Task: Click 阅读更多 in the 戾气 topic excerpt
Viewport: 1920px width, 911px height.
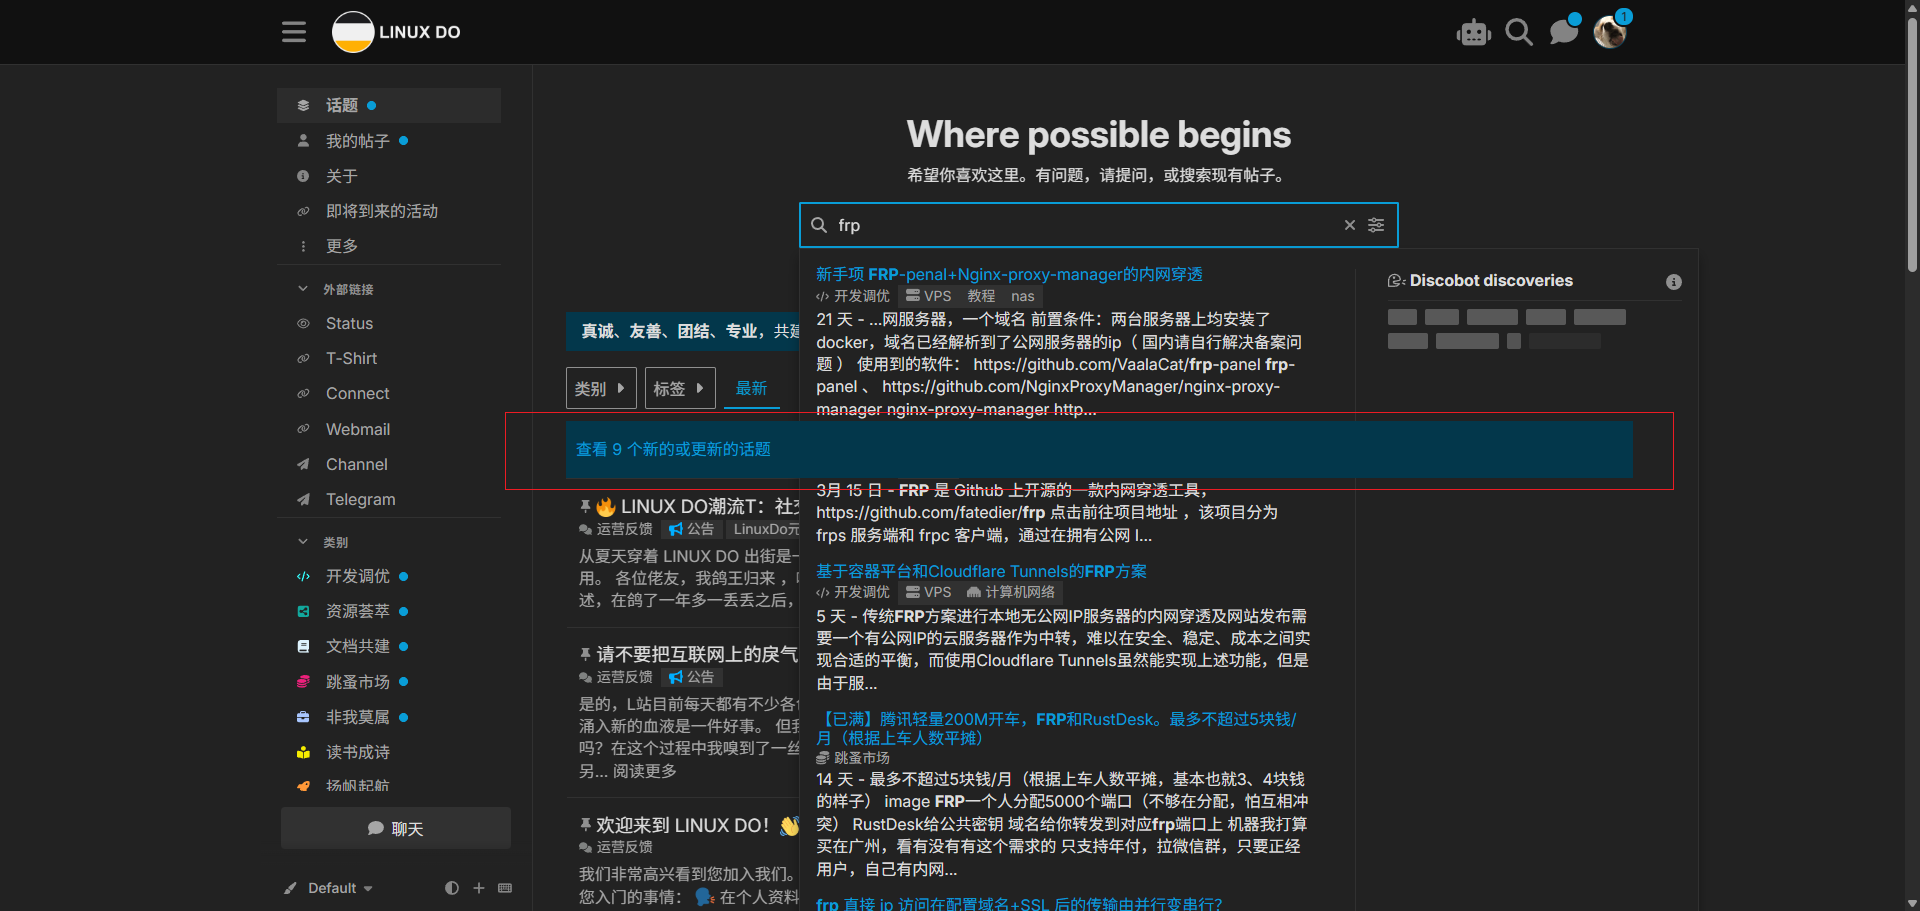Action: coord(645,771)
